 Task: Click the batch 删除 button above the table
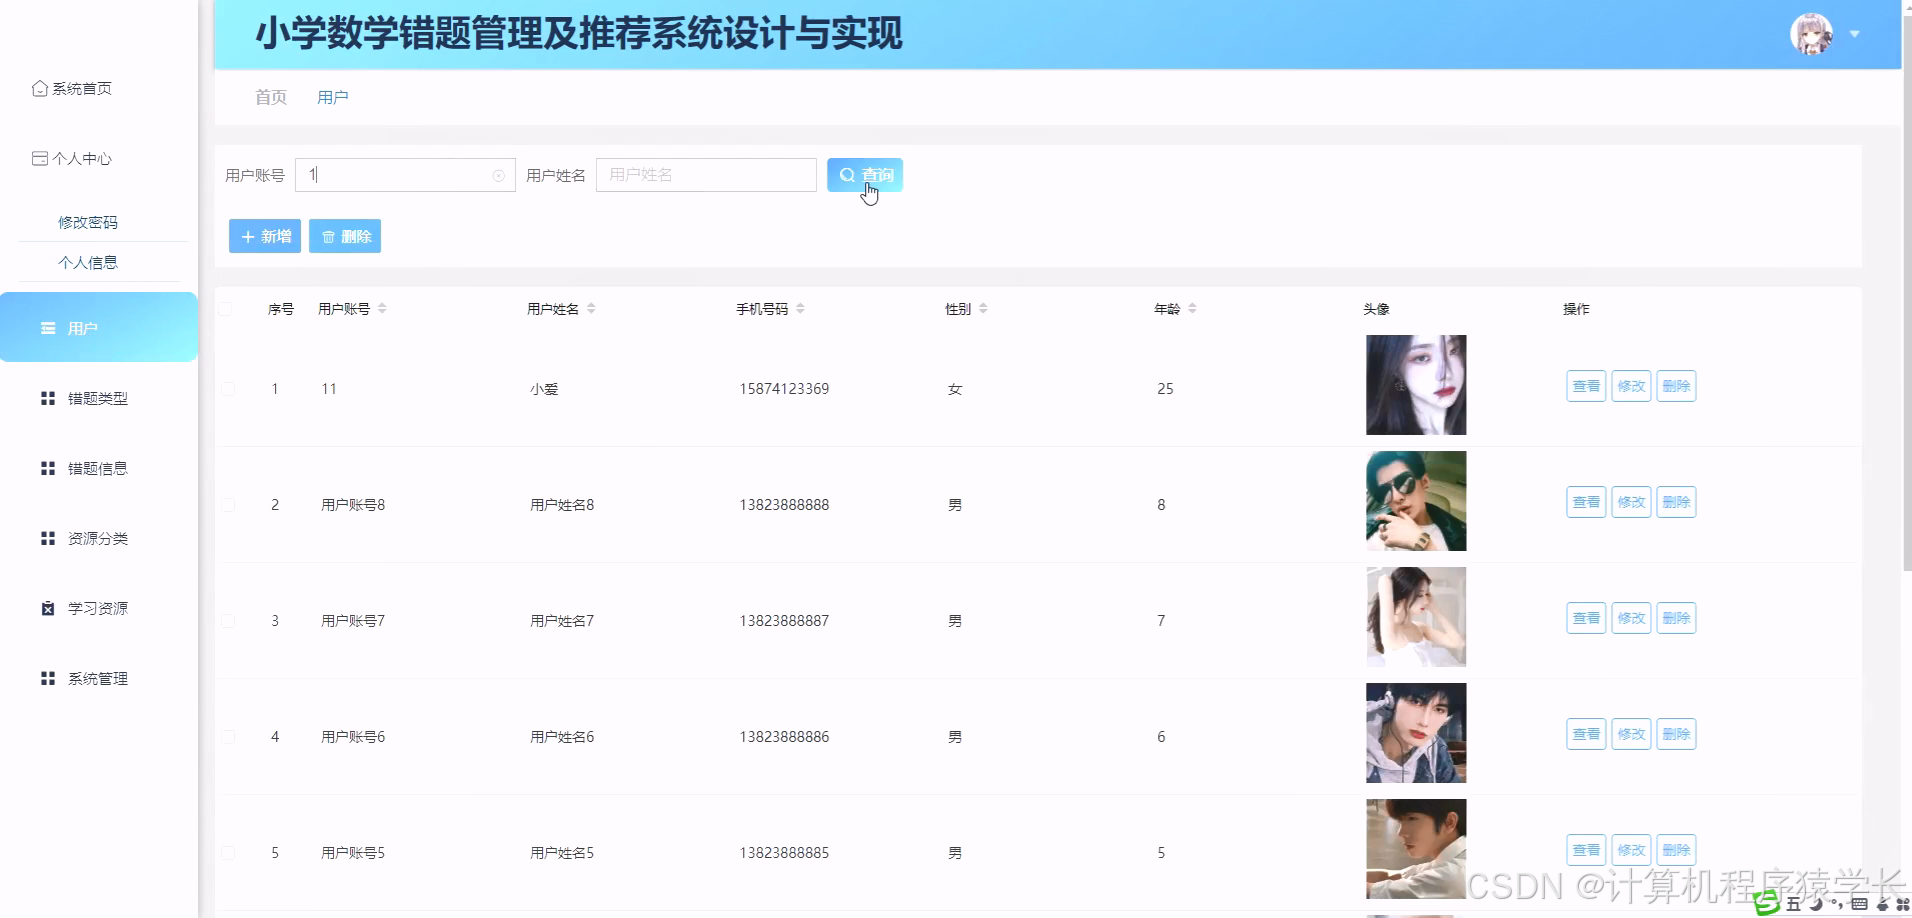point(345,236)
